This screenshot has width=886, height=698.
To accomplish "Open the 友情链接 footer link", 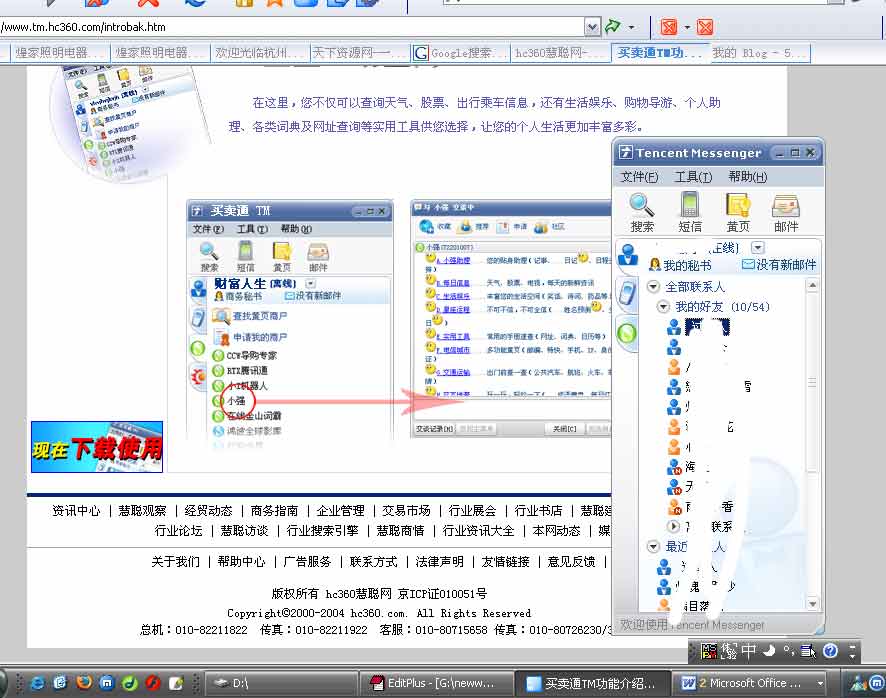I will (505, 562).
